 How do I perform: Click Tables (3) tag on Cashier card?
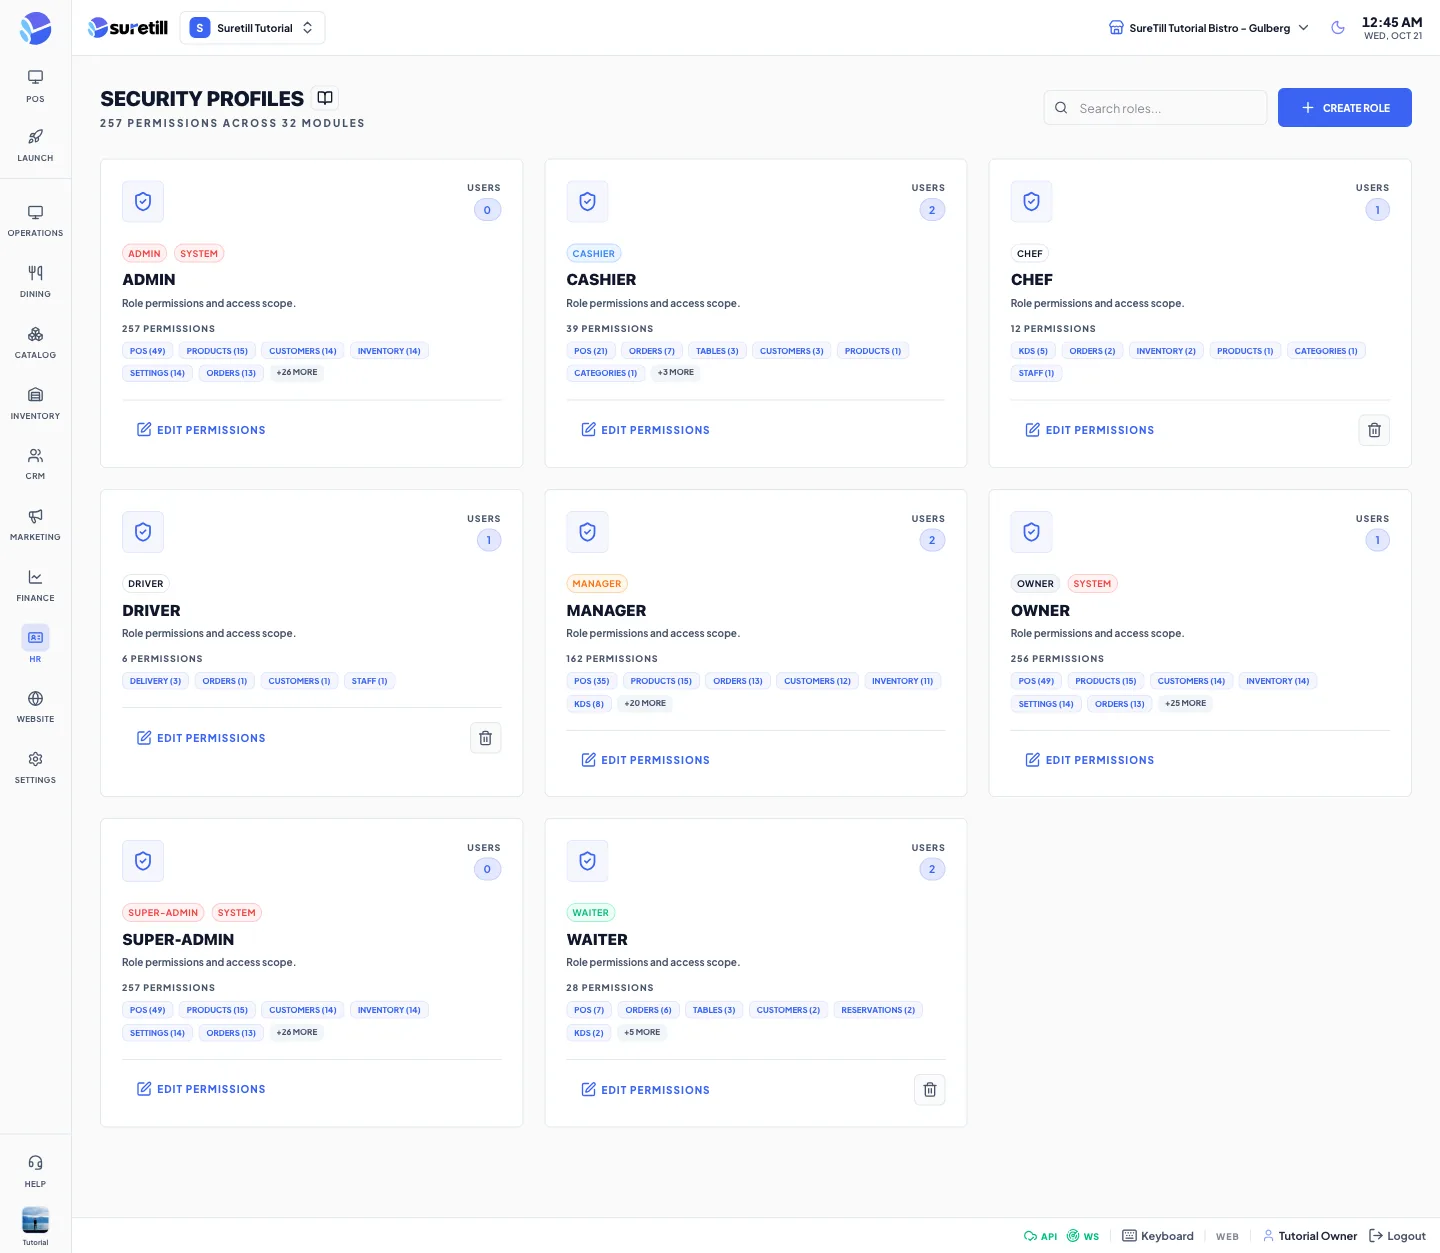717,351
